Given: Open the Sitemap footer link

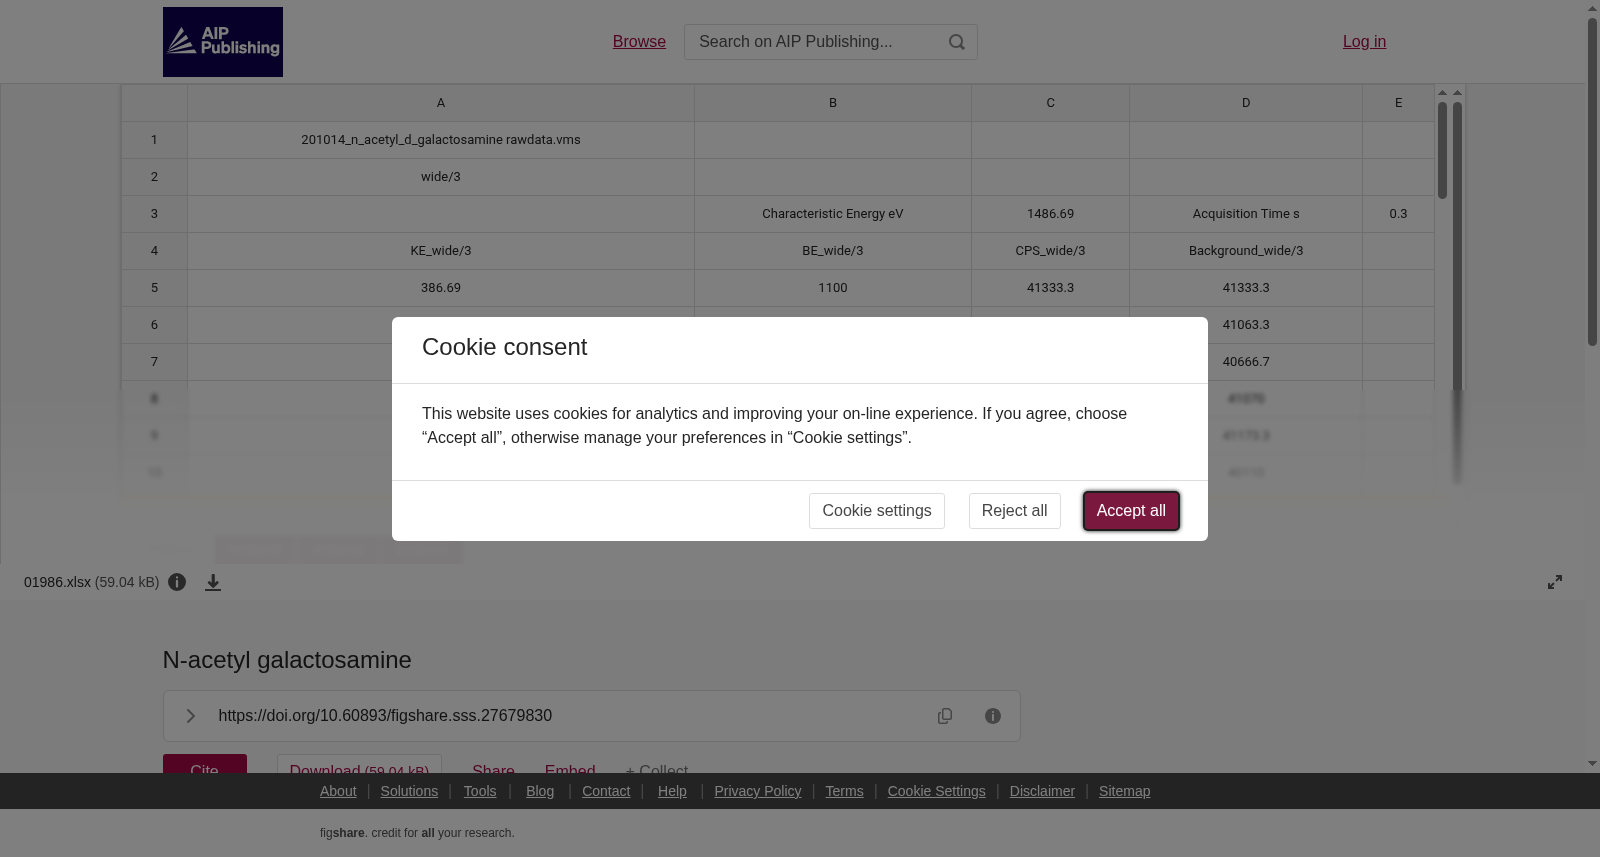Looking at the screenshot, I should [1125, 791].
